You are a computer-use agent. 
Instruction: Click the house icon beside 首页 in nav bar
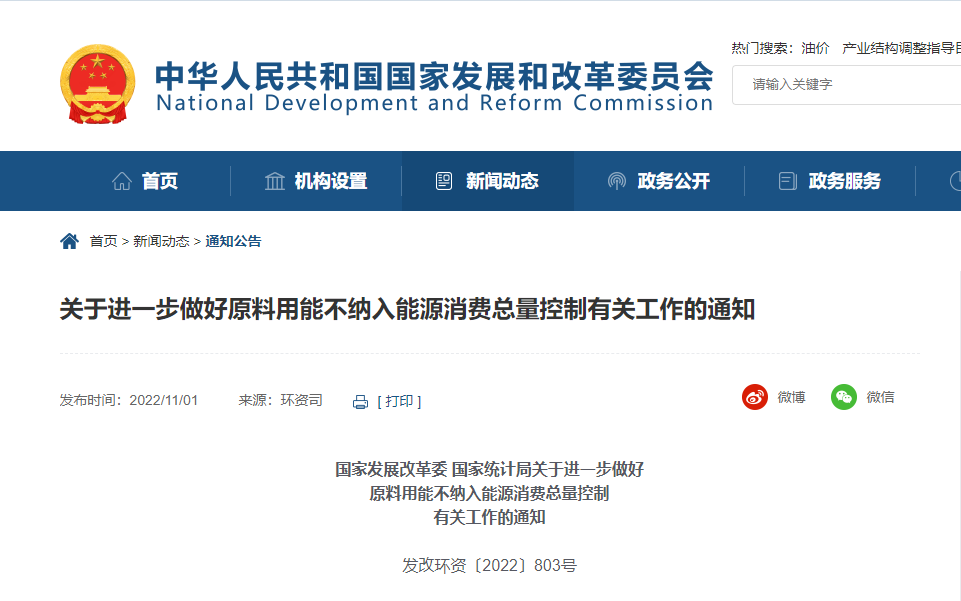click(x=122, y=181)
